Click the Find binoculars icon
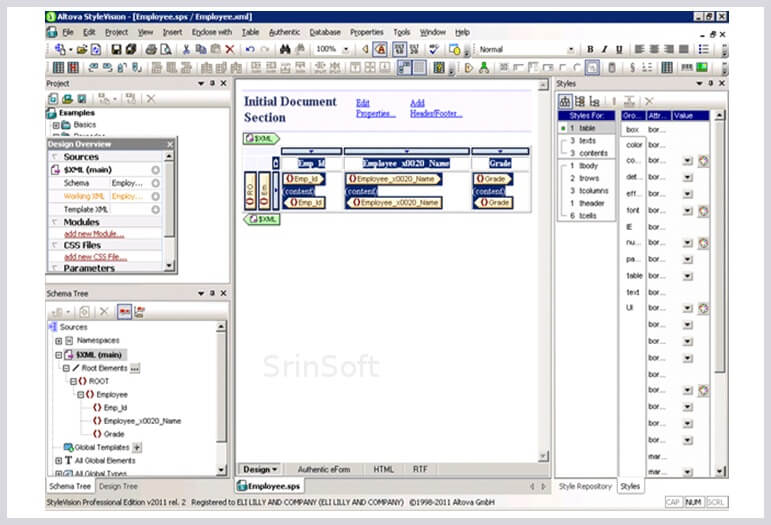This screenshot has width=771, height=525. pos(285,49)
